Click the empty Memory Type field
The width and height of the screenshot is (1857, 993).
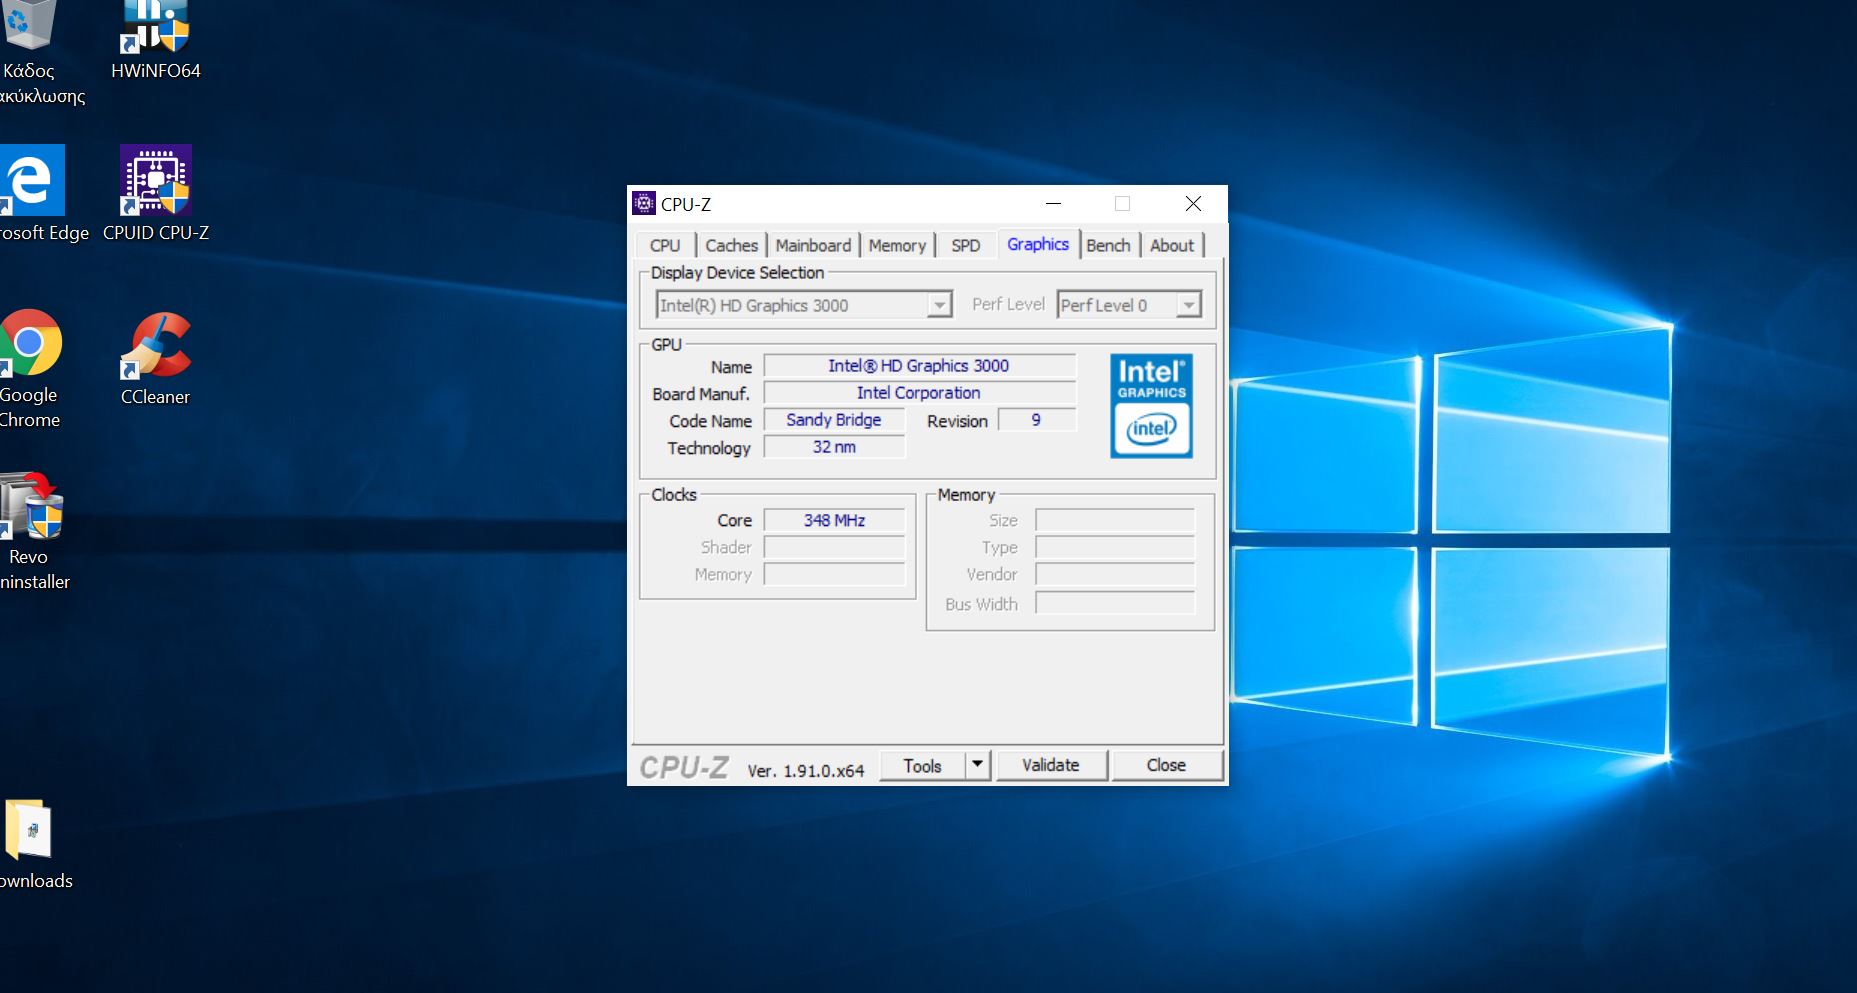click(1115, 547)
